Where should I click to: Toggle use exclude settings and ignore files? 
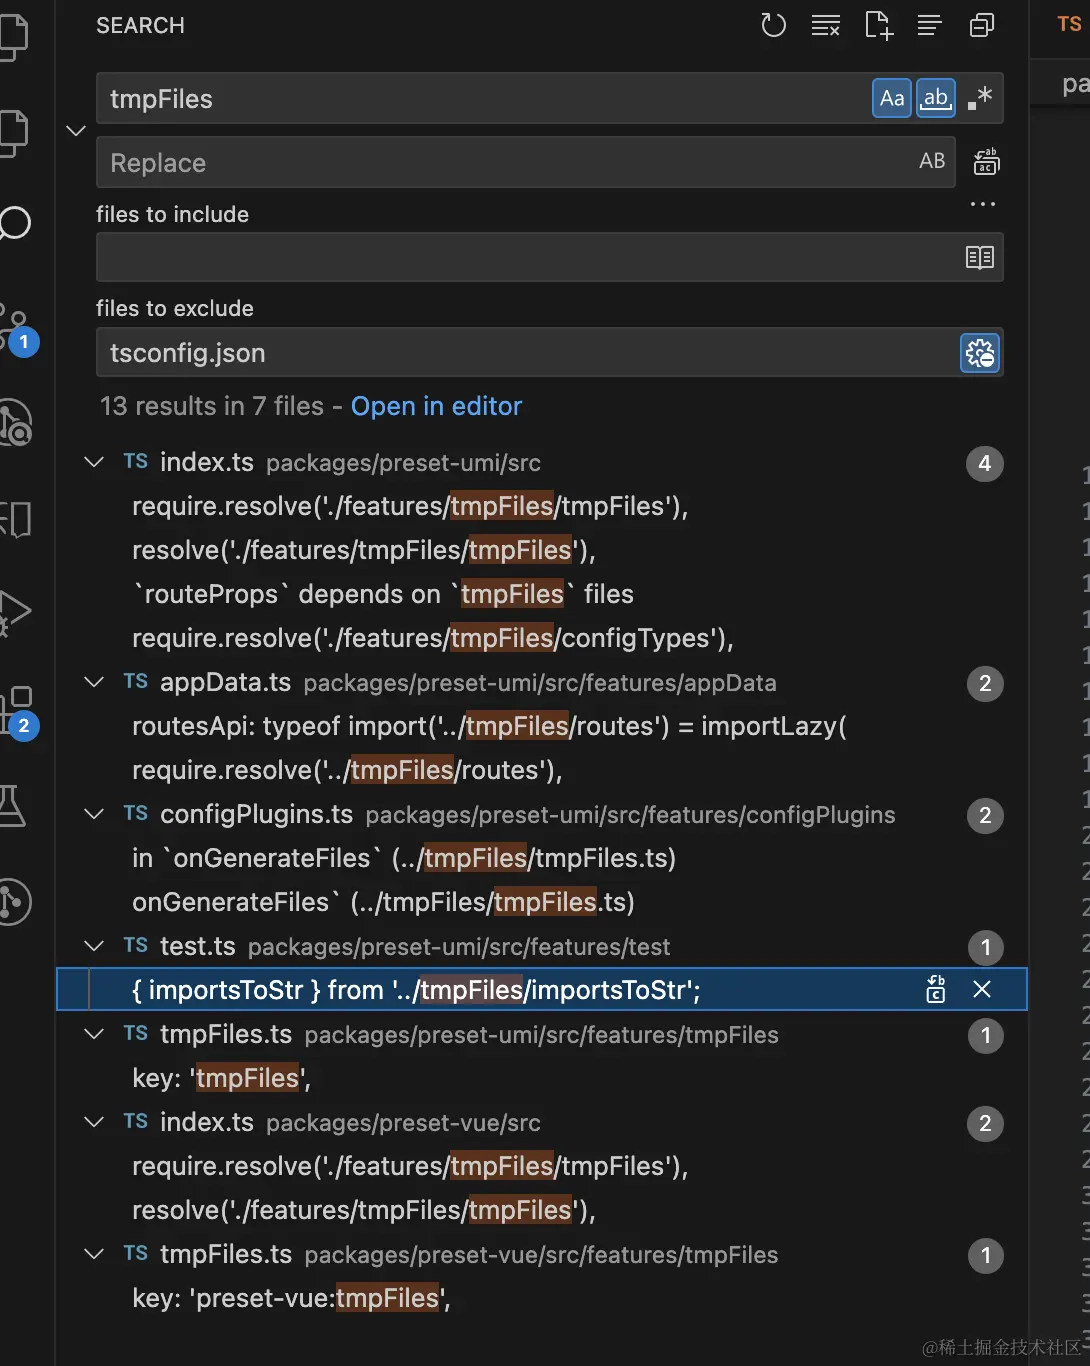980,353
